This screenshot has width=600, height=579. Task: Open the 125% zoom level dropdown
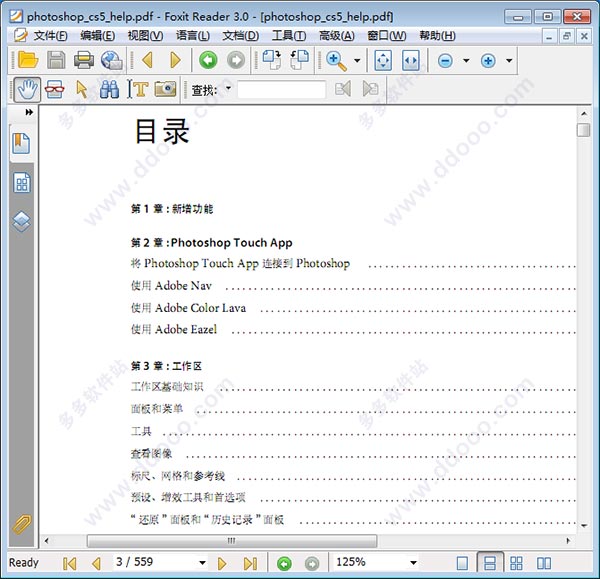[413, 563]
